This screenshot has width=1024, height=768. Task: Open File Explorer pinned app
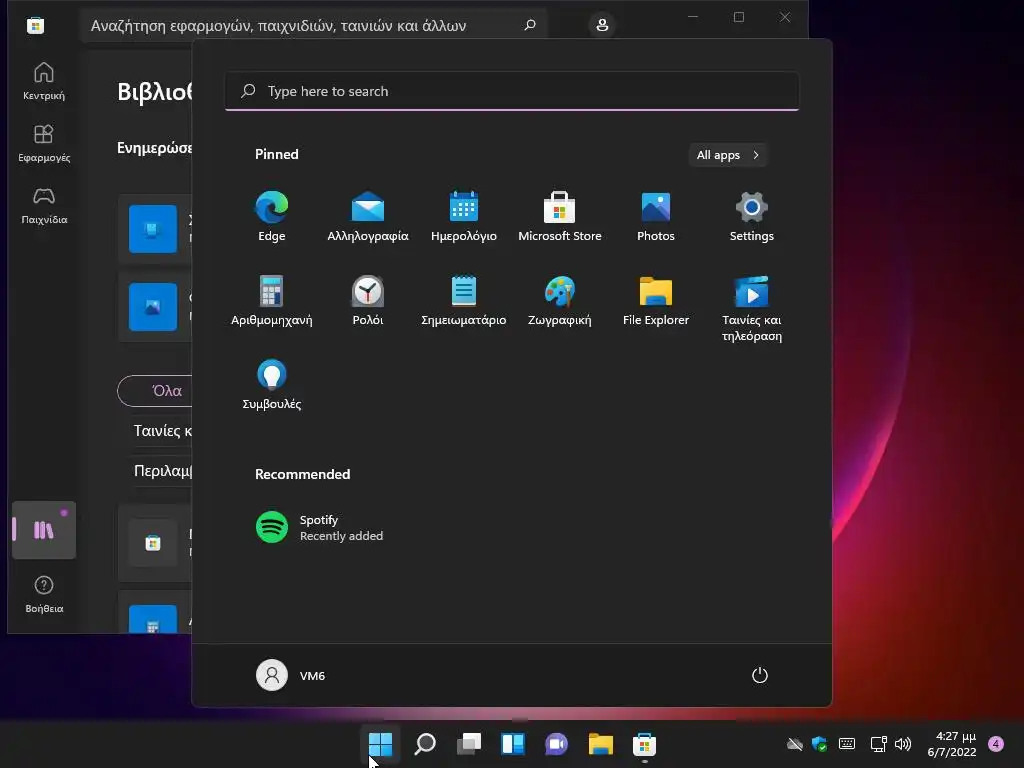tap(656, 300)
